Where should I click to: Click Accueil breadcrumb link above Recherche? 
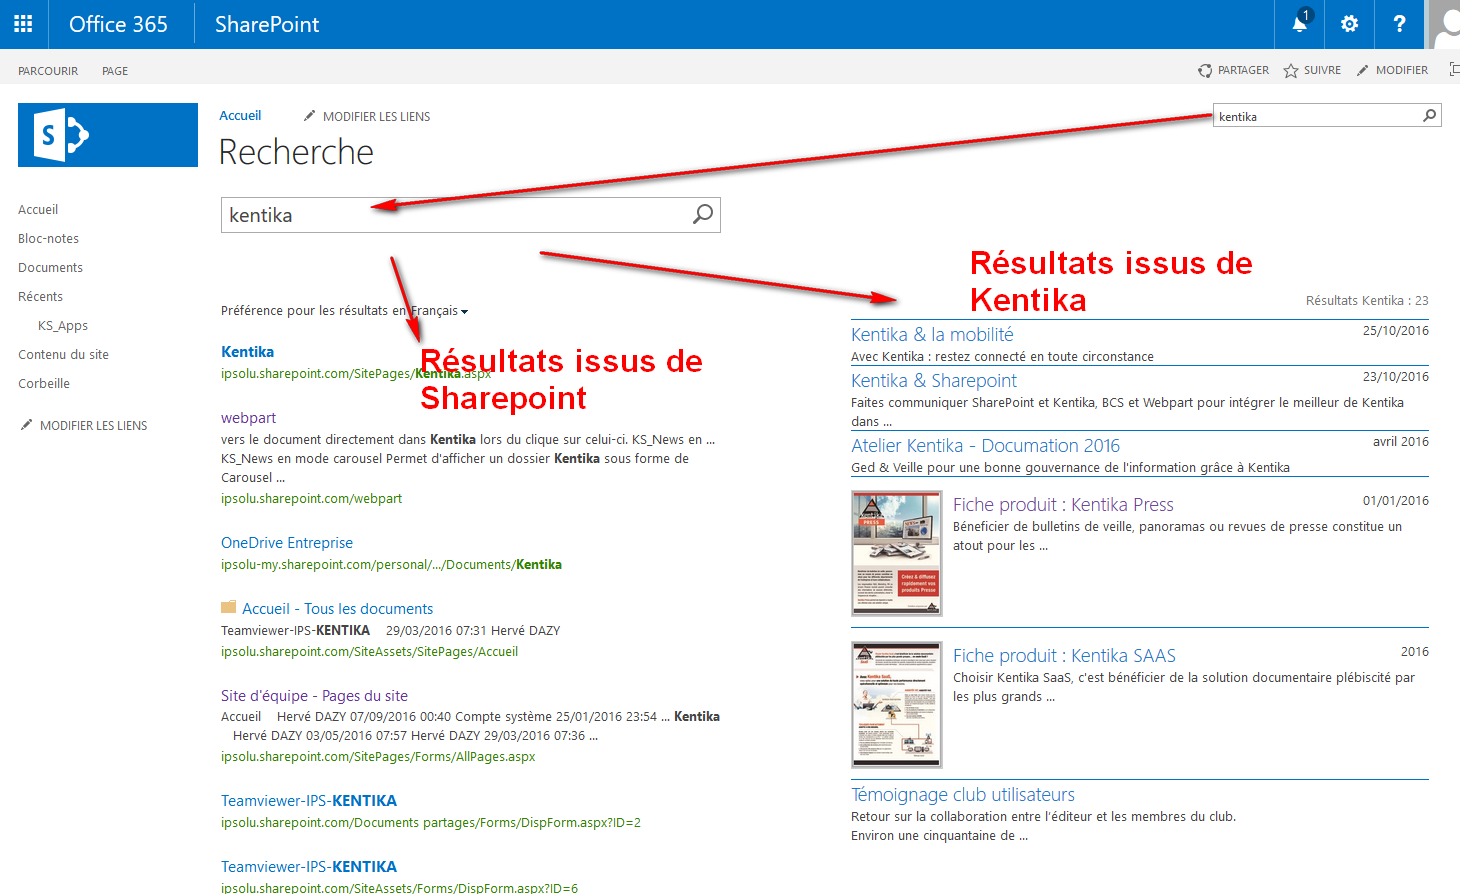[240, 116]
